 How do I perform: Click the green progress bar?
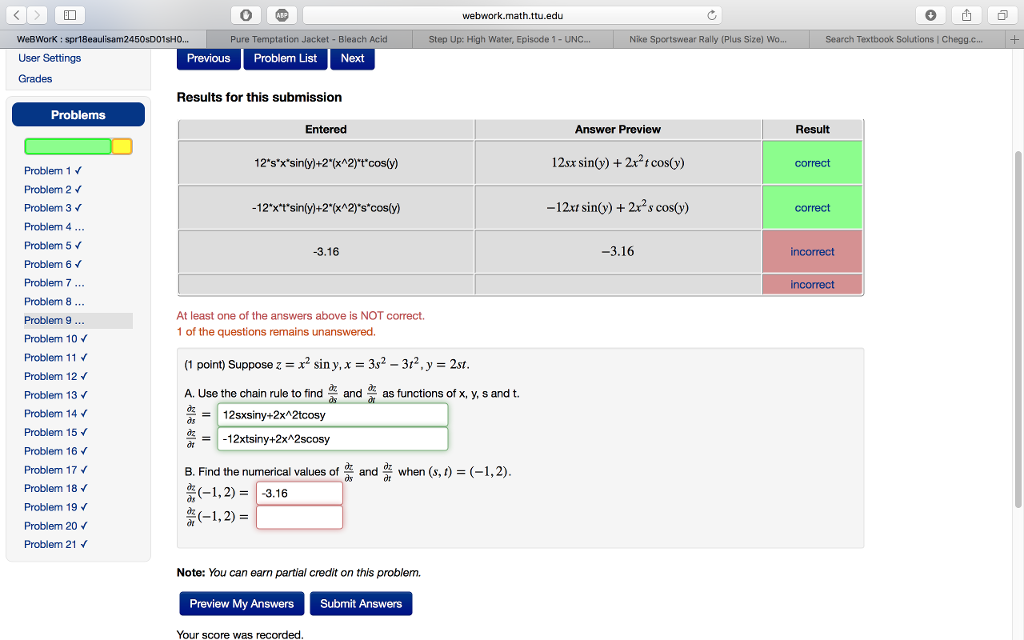click(68, 147)
